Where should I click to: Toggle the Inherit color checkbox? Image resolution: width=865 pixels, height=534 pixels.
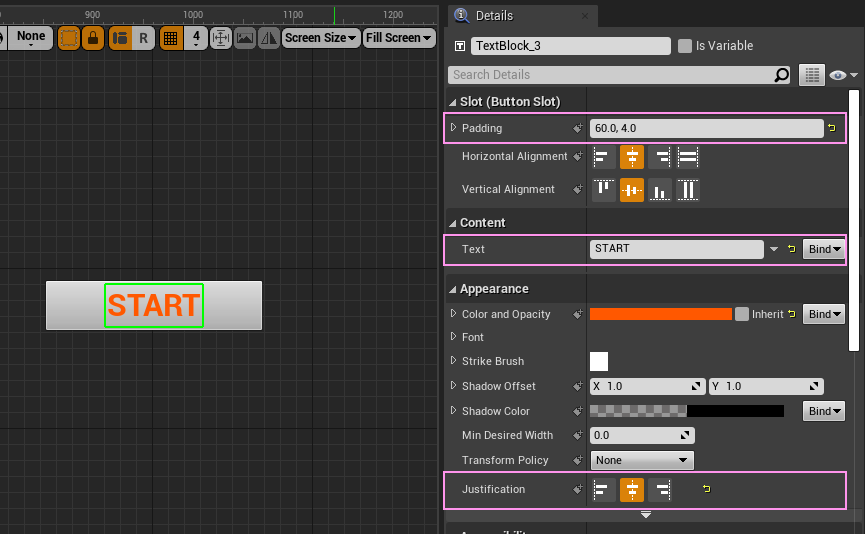(742, 314)
